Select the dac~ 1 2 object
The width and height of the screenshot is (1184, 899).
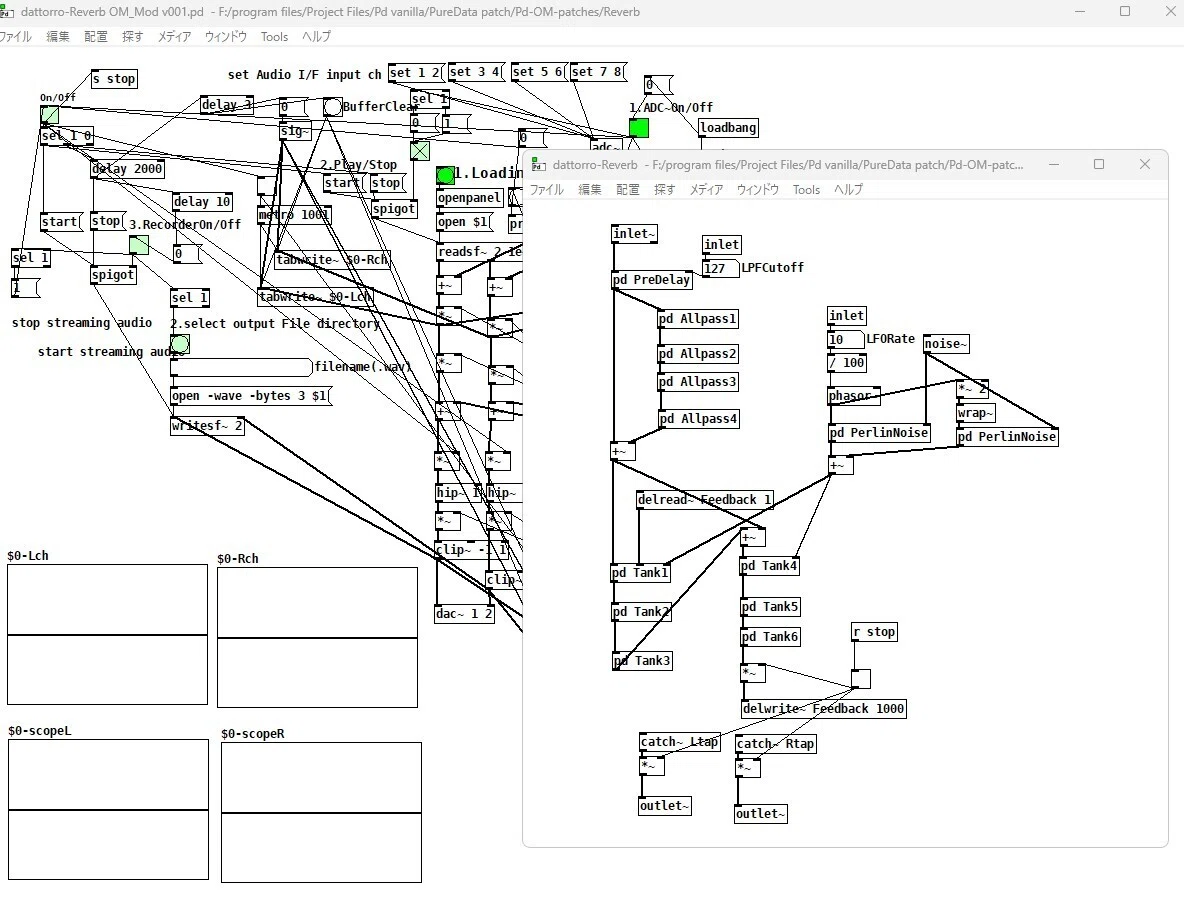465,614
